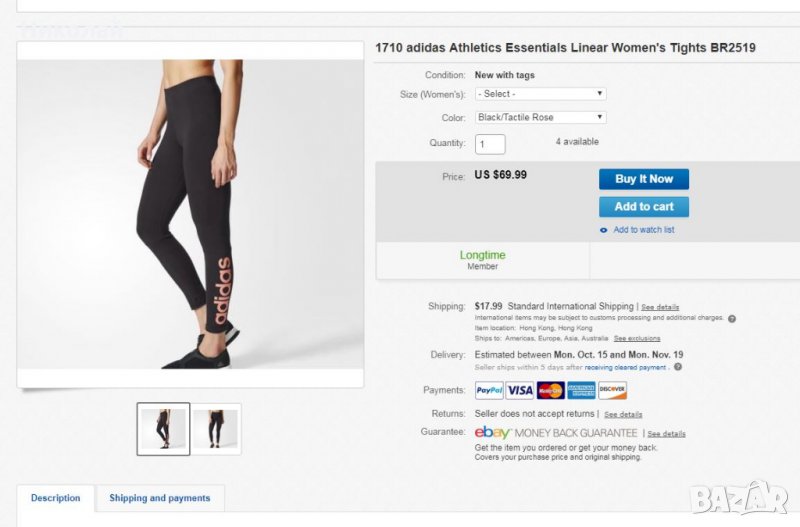
Task: Click the Quantity input field
Action: [x=490, y=144]
